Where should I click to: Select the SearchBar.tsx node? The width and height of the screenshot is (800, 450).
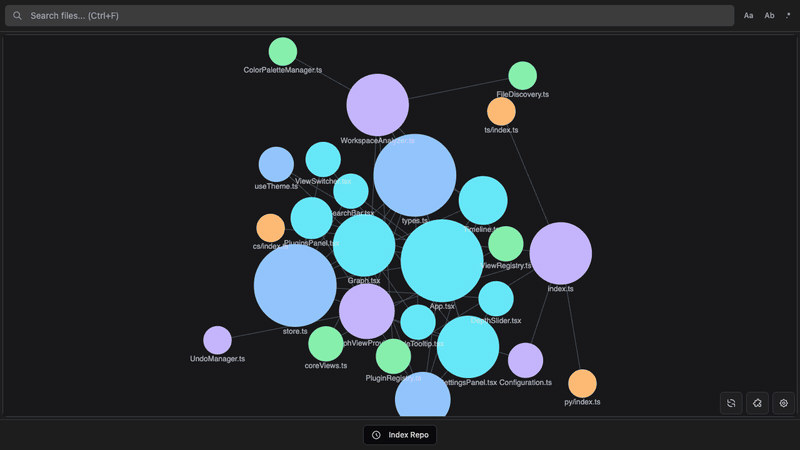pos(351,191)
